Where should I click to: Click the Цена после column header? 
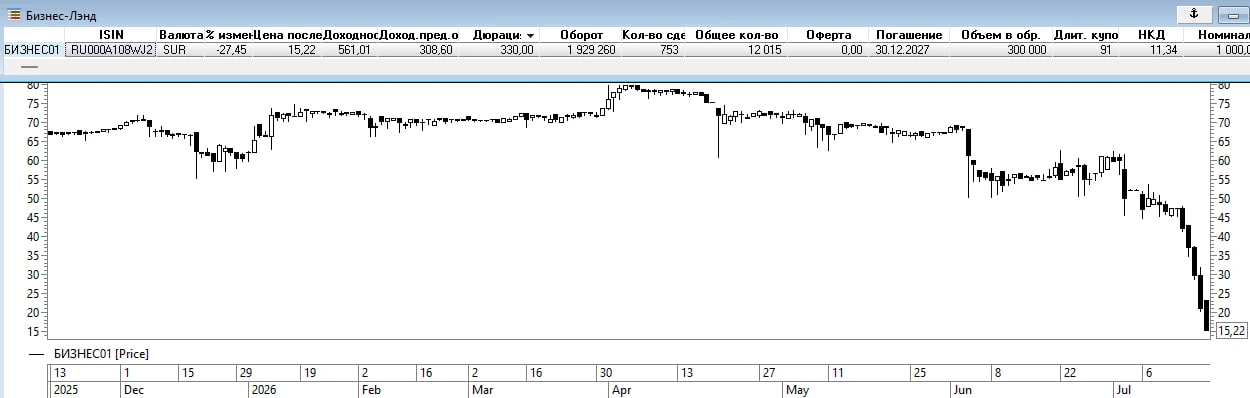(x=288, y=34)
